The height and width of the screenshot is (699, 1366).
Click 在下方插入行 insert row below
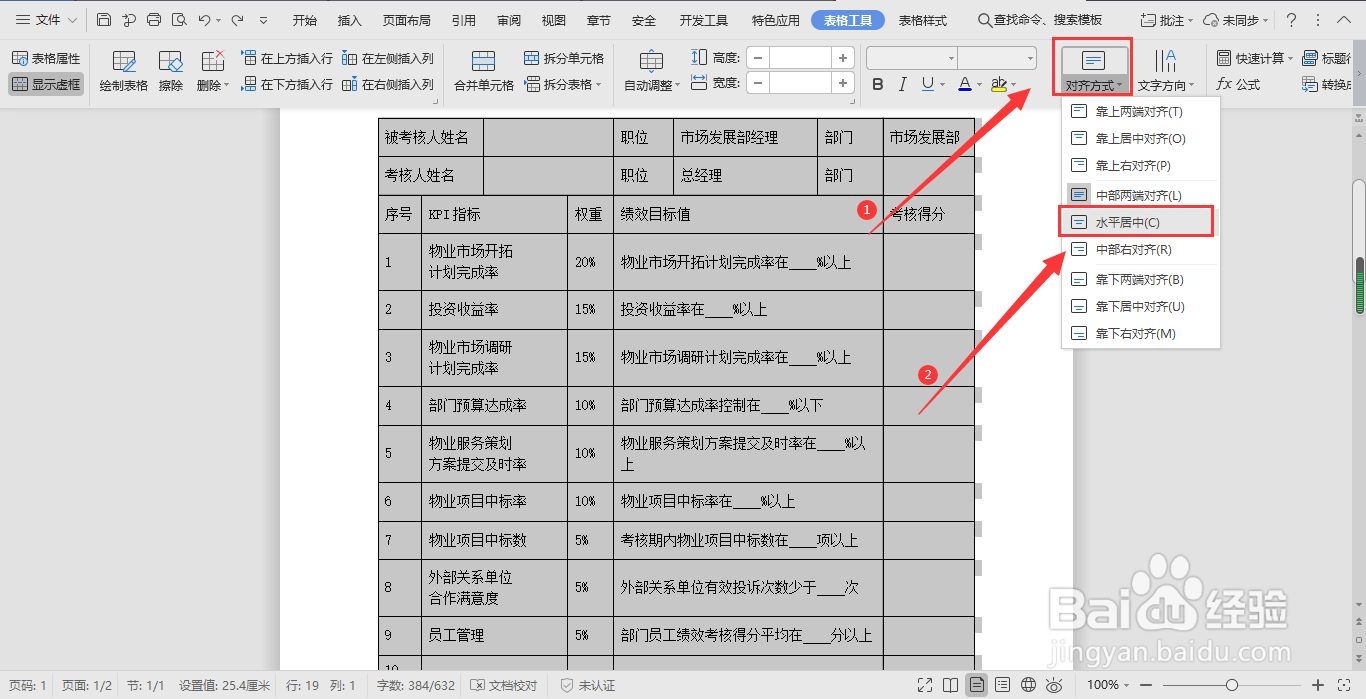(287, 85)
